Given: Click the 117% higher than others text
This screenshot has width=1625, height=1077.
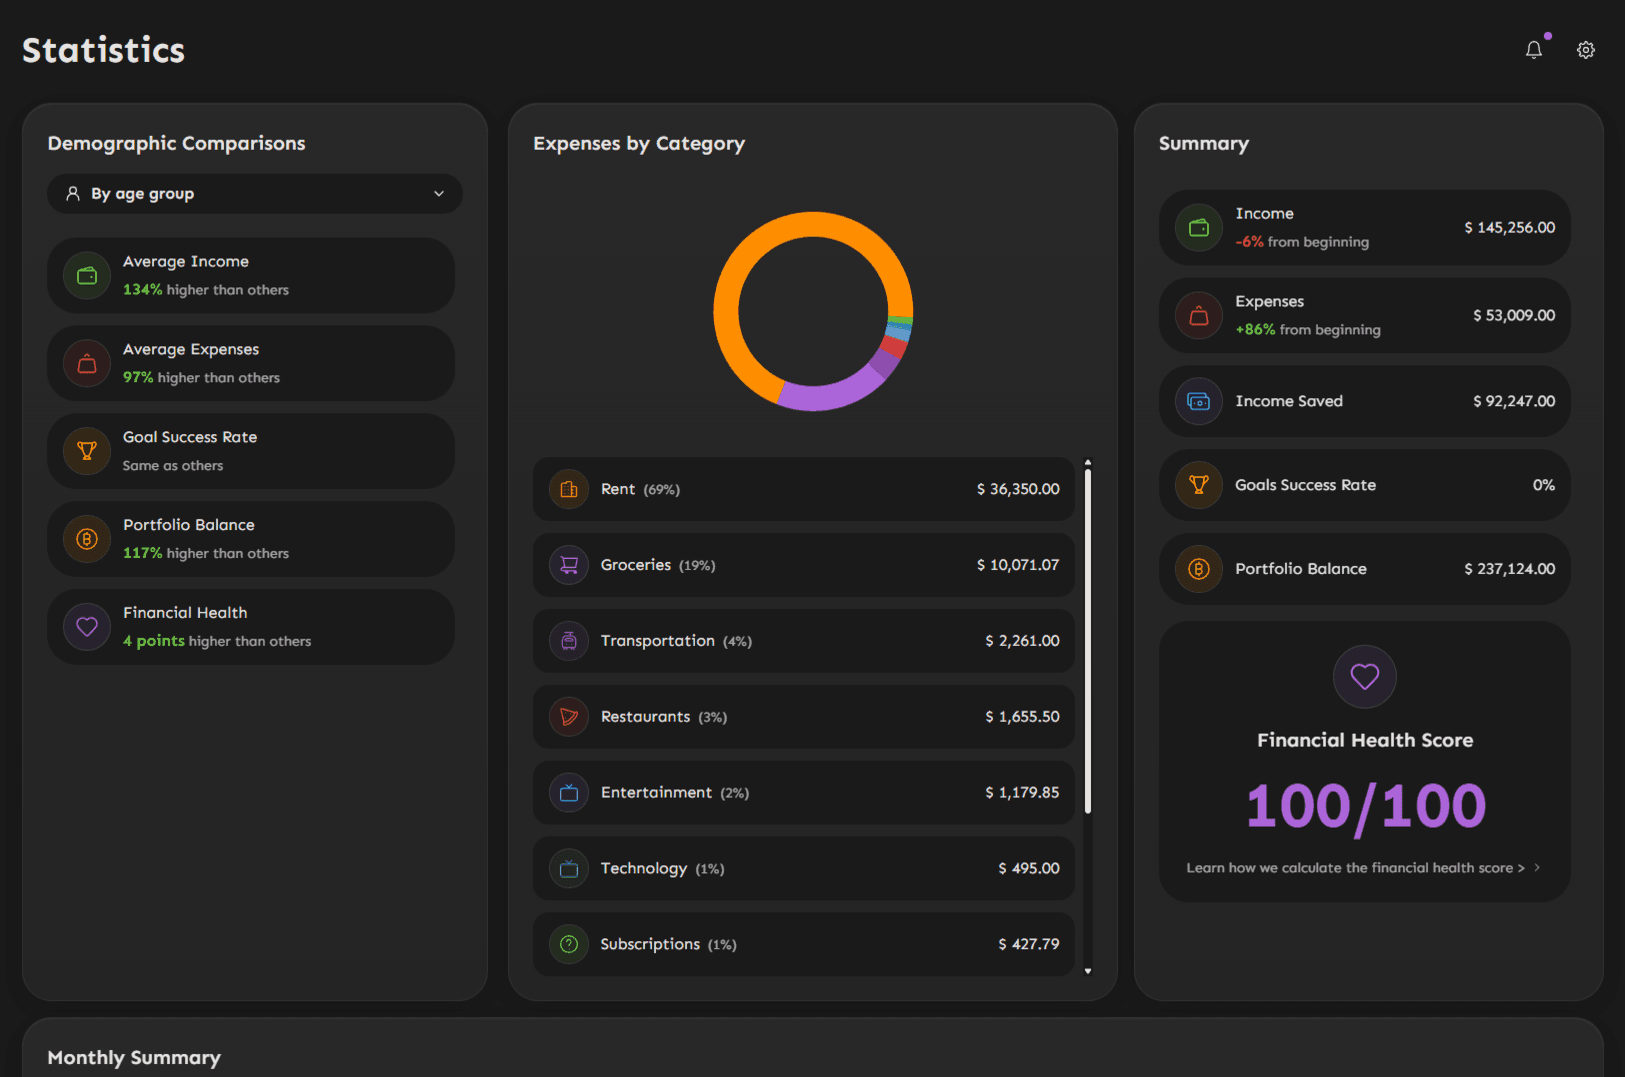Looking at the screenshot, I should (206, 554).
